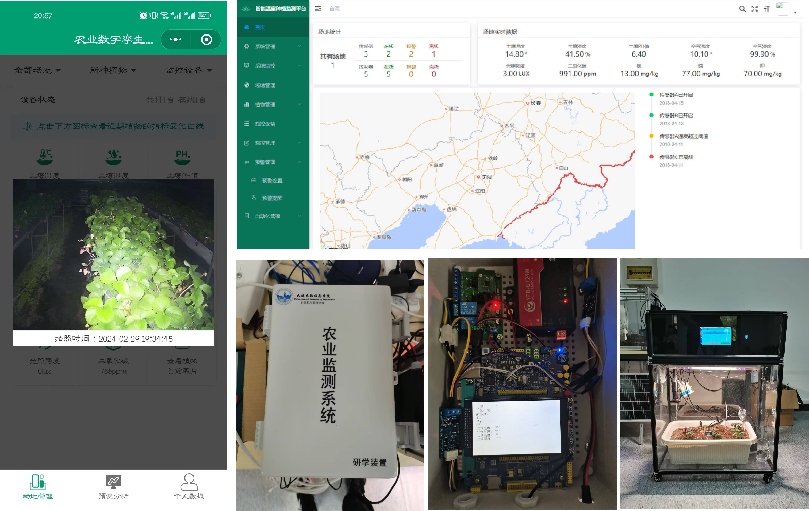
Task: Expand chevron of the last sidebar menu item
Action: (300, 216)
